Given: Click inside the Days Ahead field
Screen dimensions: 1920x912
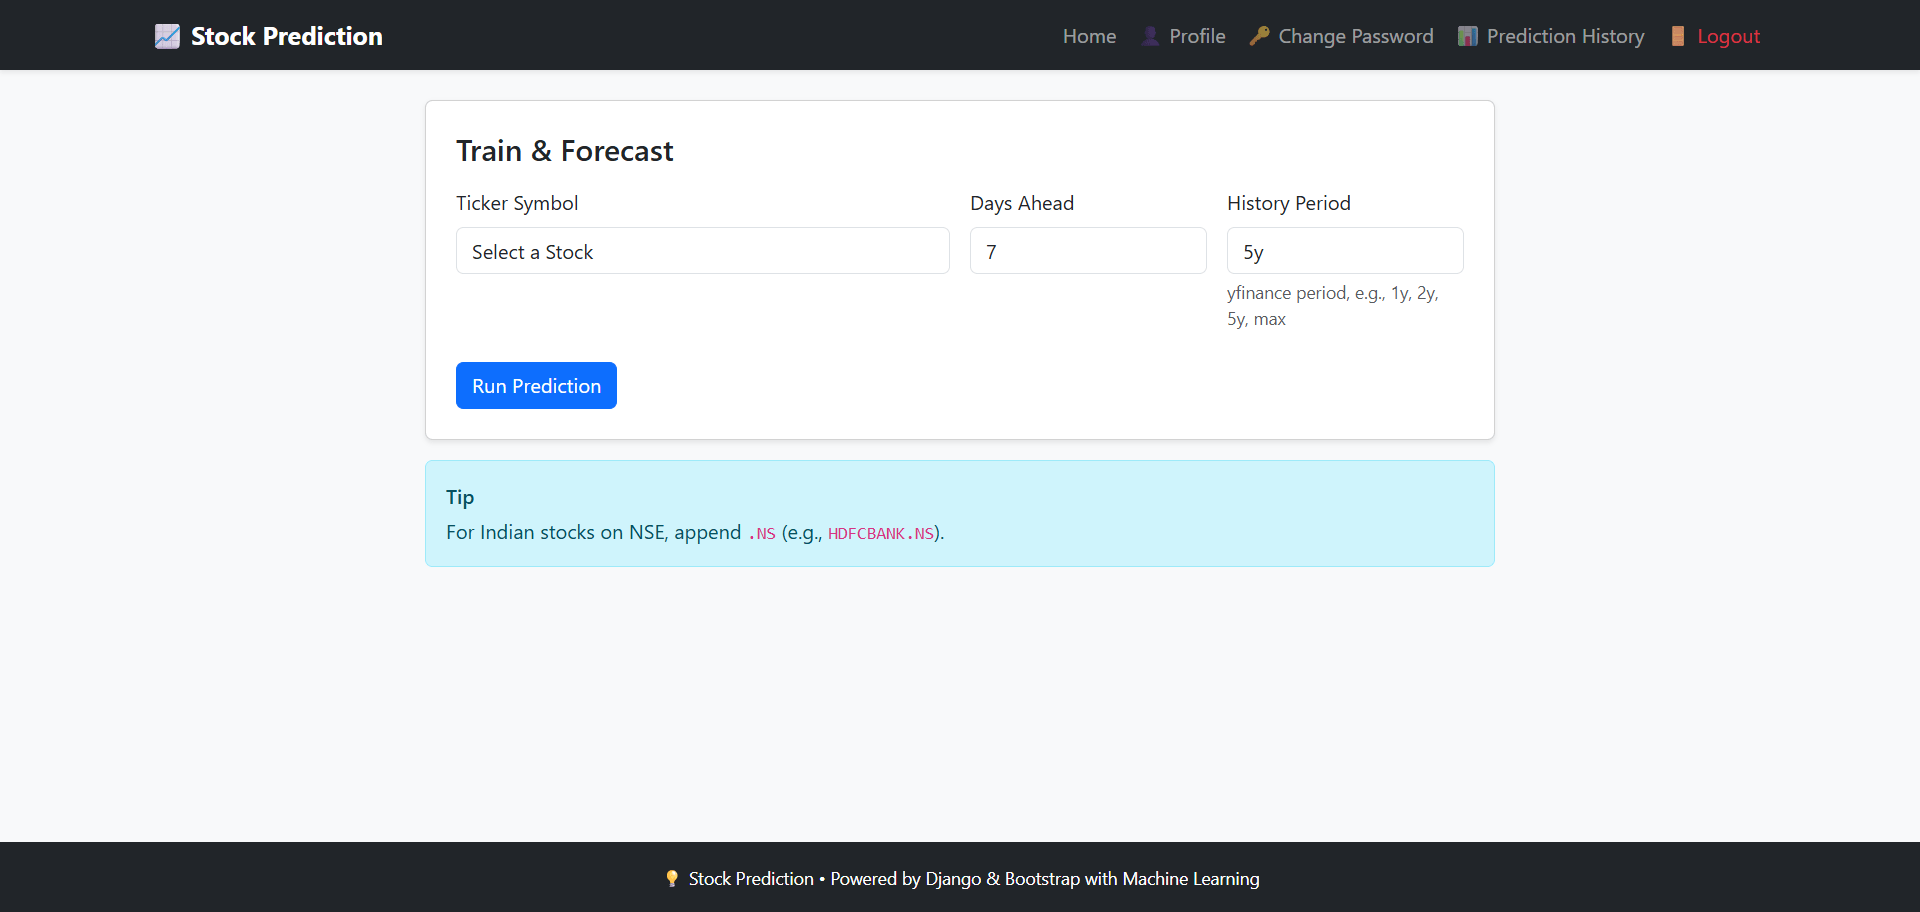Looking at the screenshot, I should pyautogui.click(x=1088, y=250).
